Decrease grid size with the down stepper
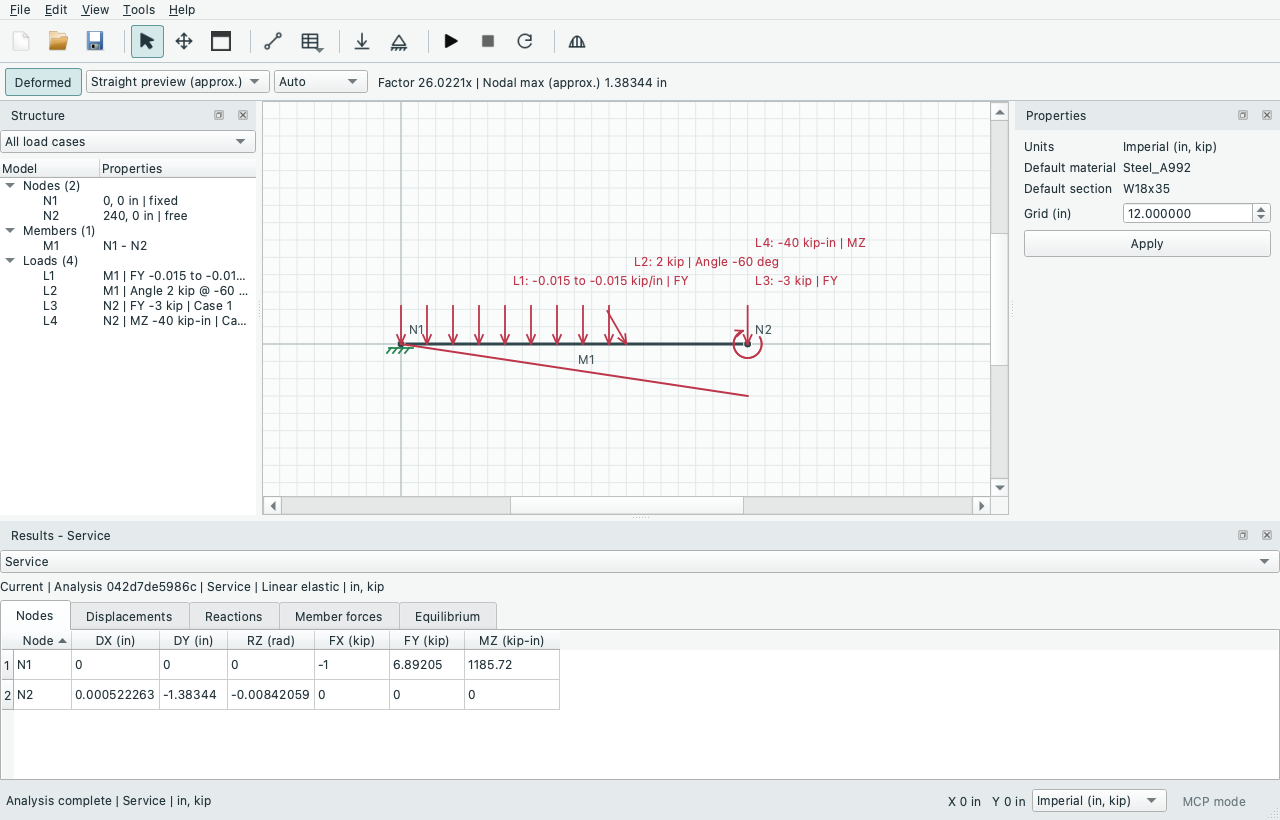This screenshot has width=1280, height=820. click(x=1261, y=218)
